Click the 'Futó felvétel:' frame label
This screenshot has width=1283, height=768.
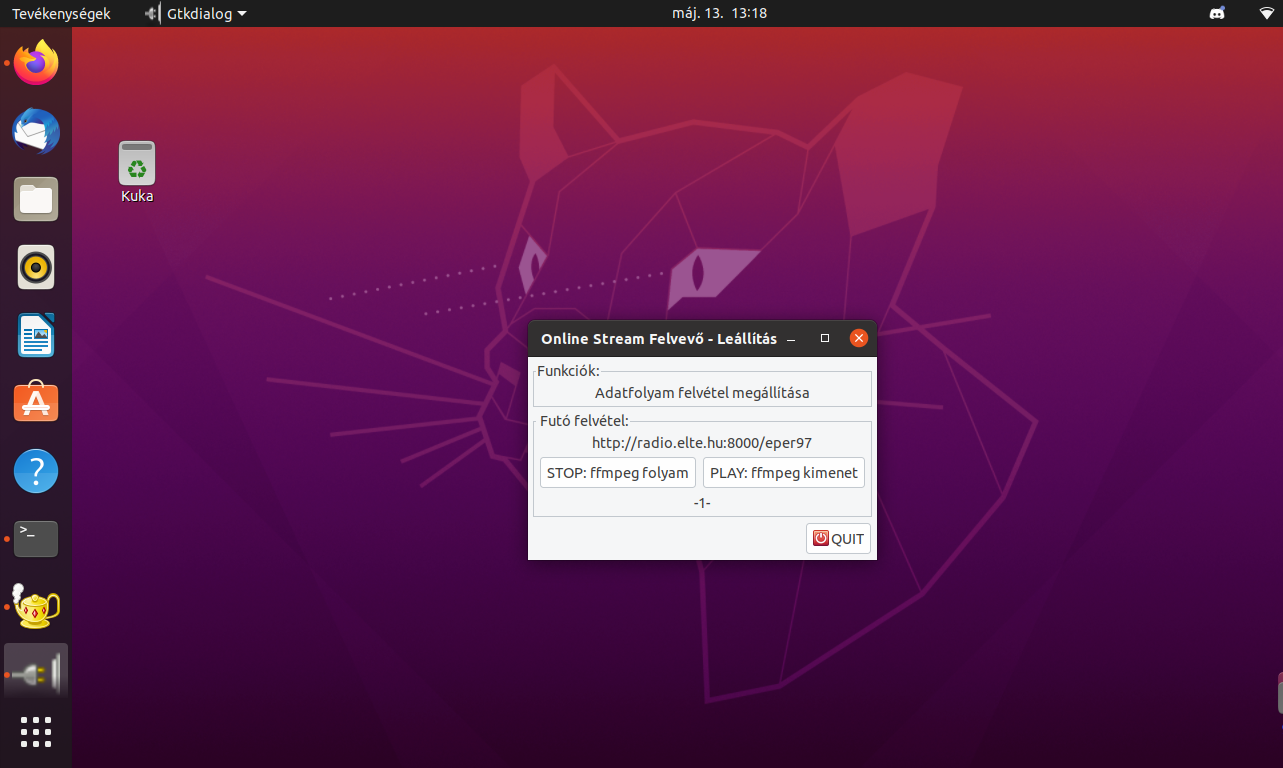(x=584, y=421)
